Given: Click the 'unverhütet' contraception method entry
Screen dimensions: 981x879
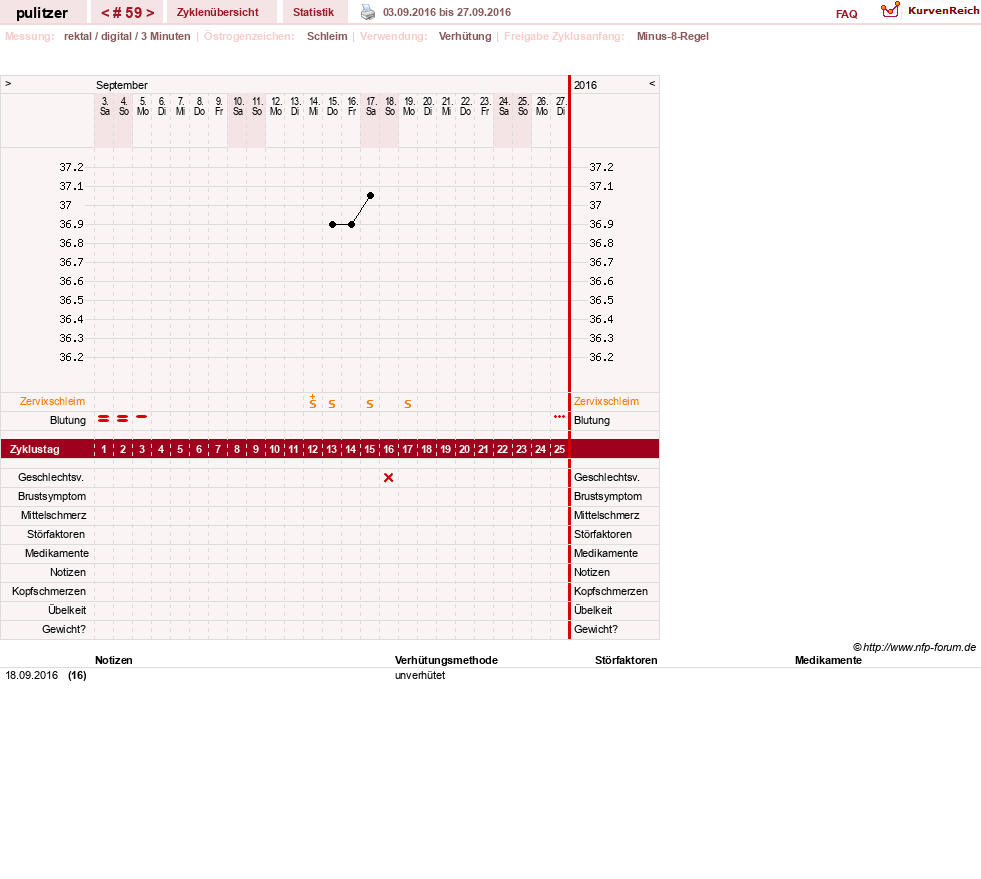Looking at the screenshot, I should (420, 676).
